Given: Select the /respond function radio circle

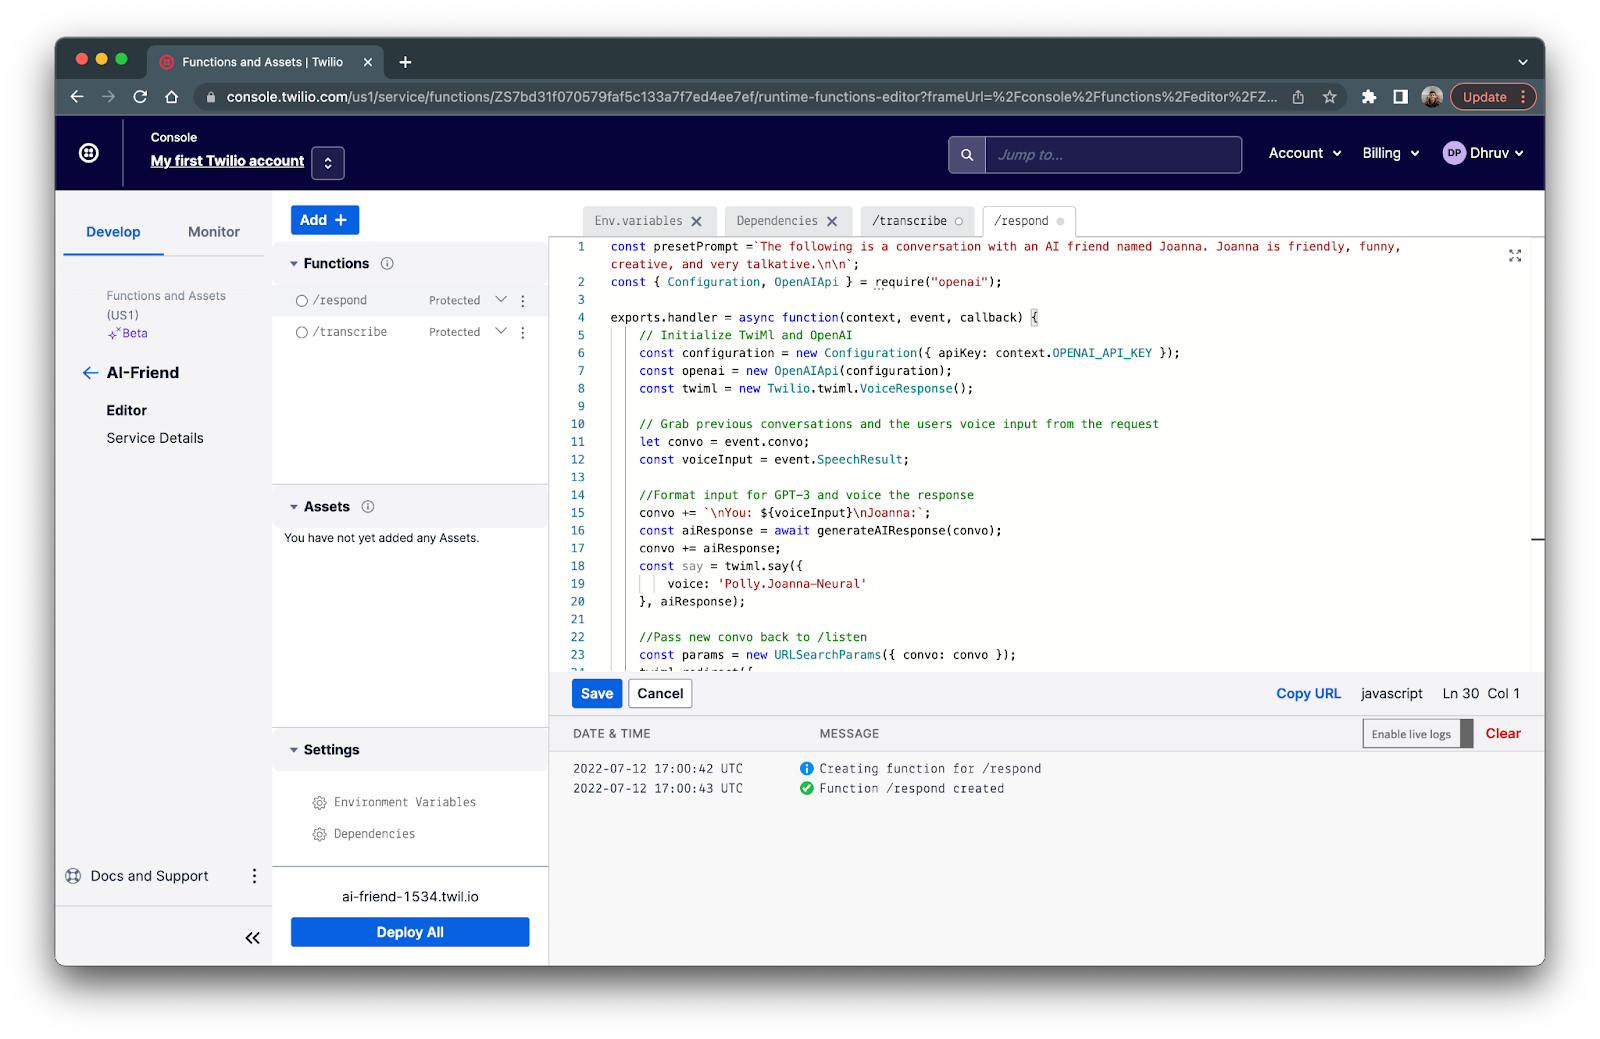Looking at the screenshot, I should tap(302, 301).
